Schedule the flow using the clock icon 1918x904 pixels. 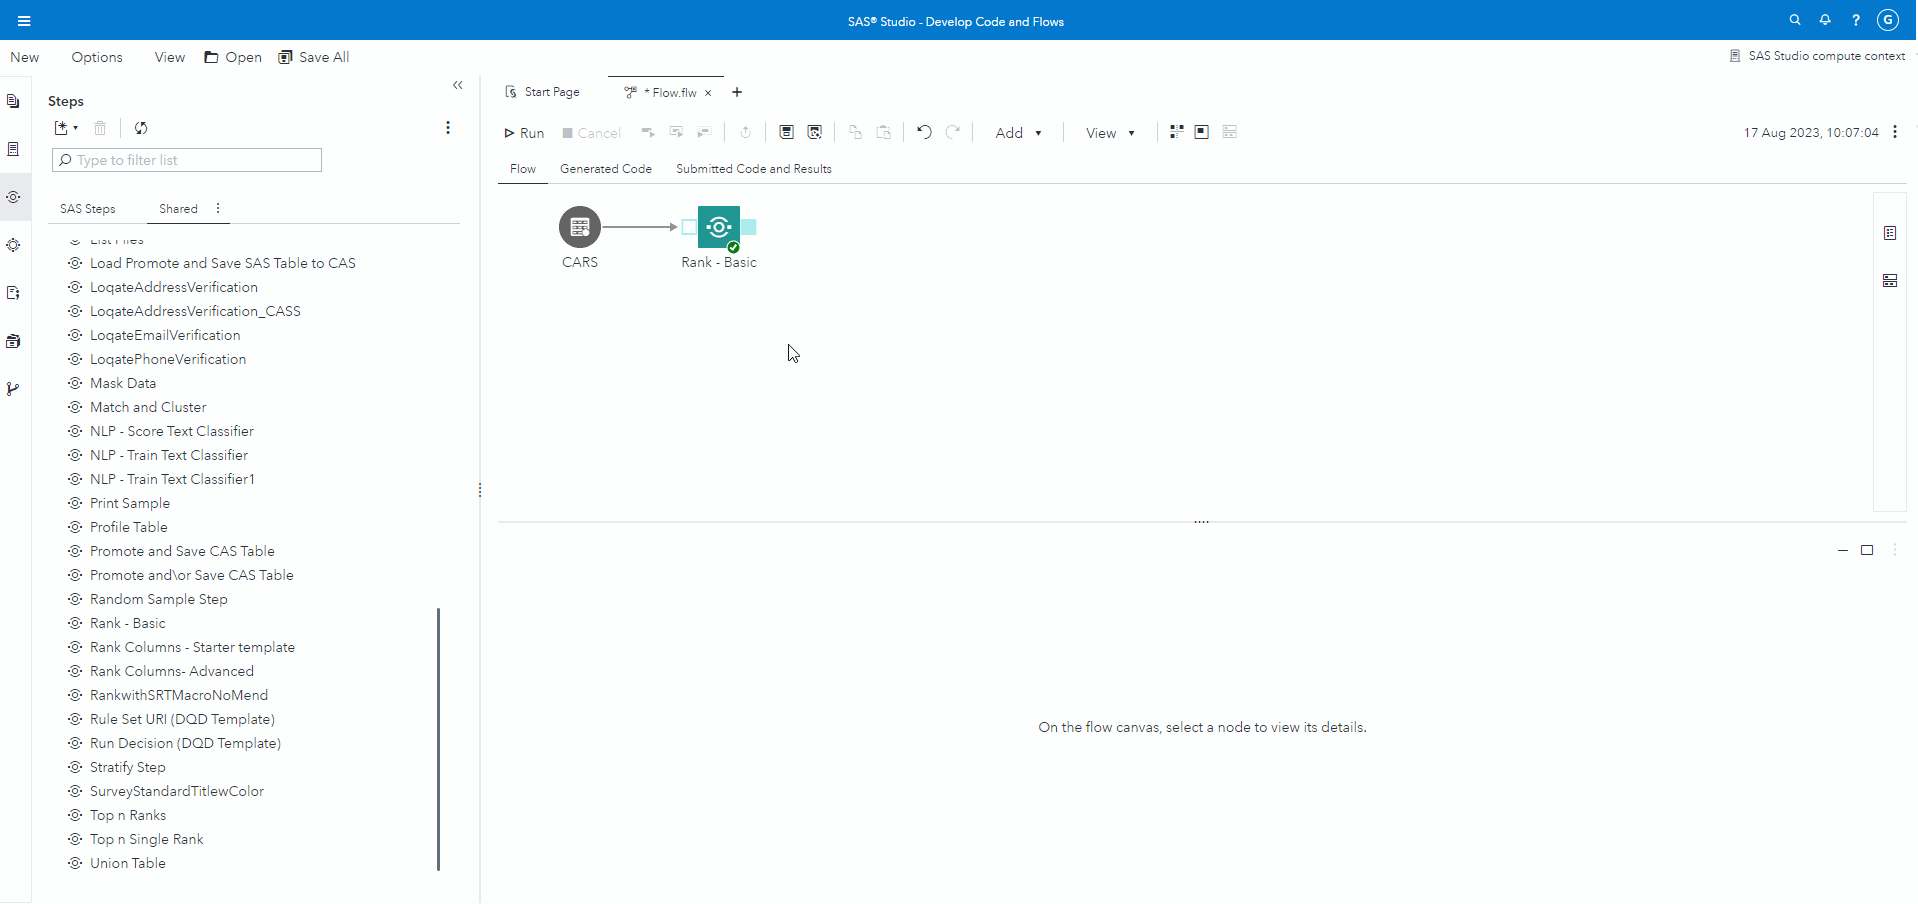tap(745, 132)
